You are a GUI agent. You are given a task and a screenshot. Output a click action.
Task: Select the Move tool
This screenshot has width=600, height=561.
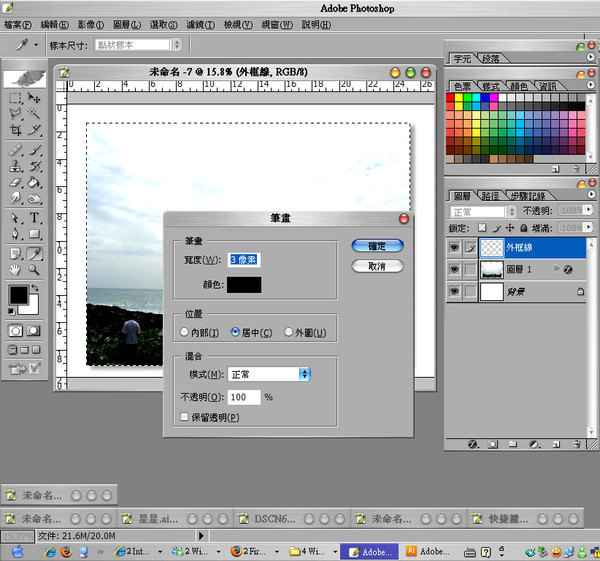coord(35,98)
